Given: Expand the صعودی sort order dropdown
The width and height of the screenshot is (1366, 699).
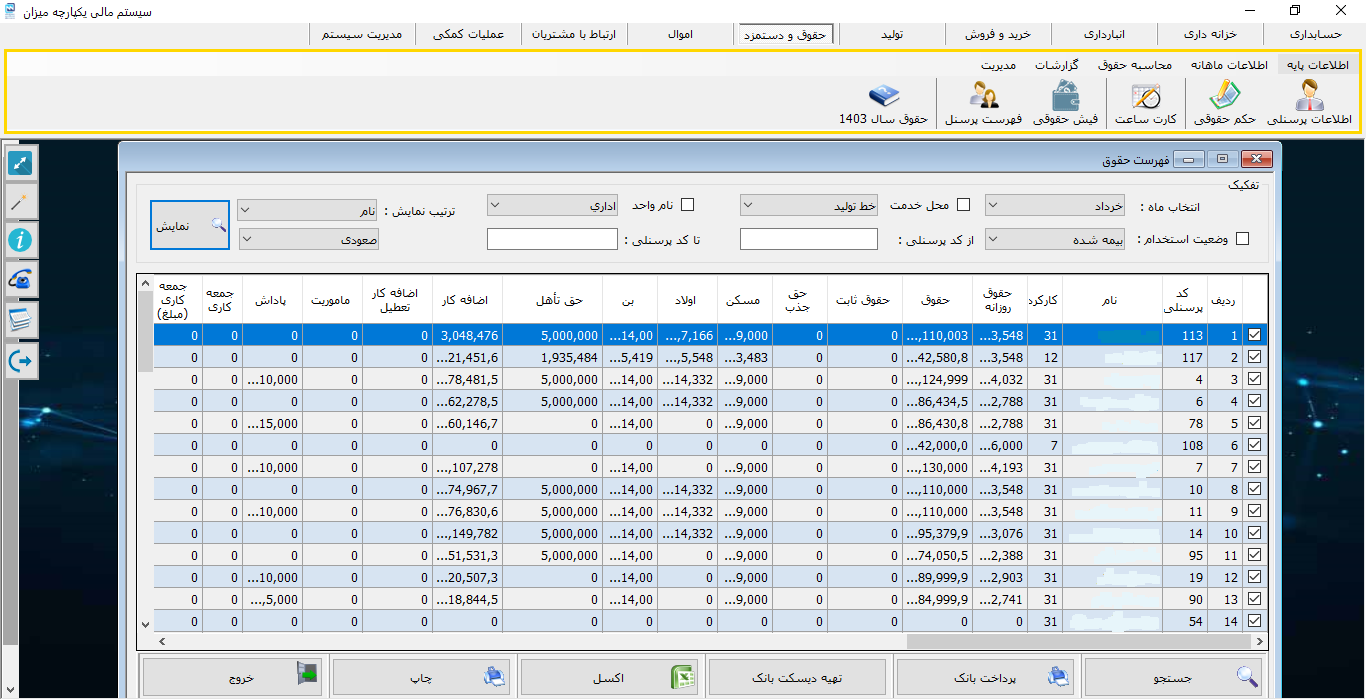Looking at the screenshot, I should [x=308, y=240].
